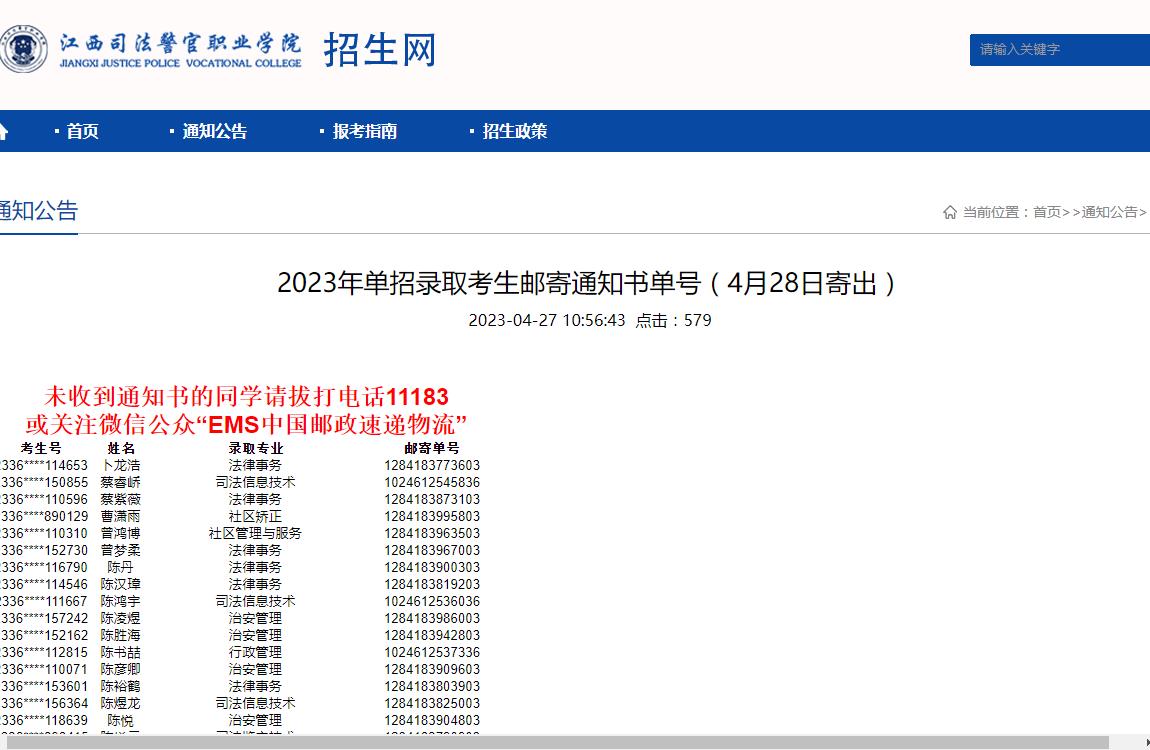
Task: Select tracking number 1284183909603
Action: point(432,669)
